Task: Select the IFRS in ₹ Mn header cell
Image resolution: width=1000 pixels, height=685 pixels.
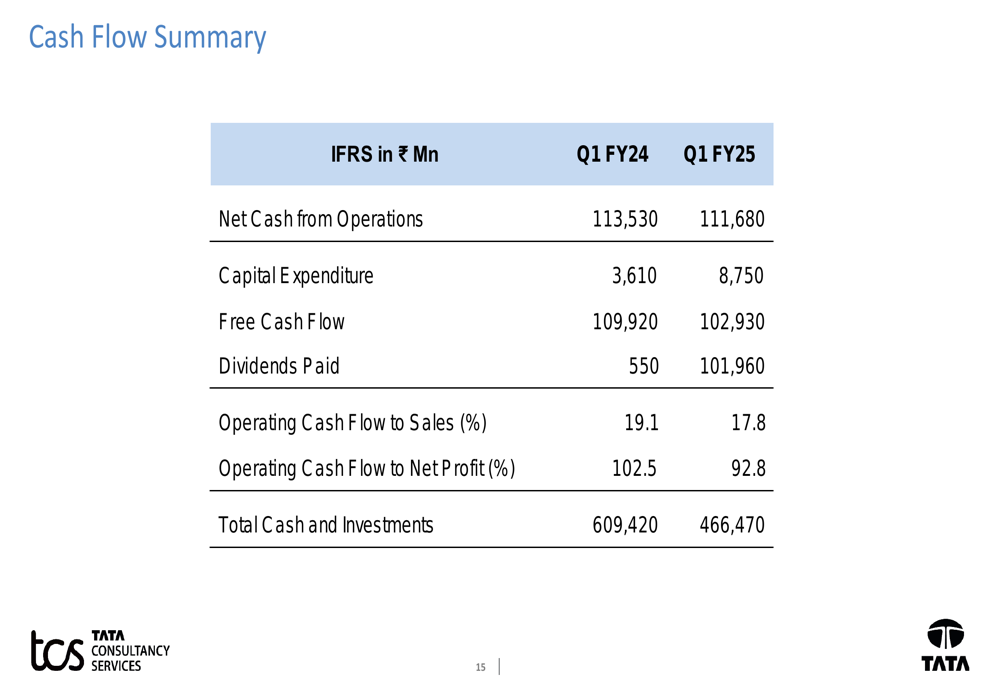Action: pos(384,155)
